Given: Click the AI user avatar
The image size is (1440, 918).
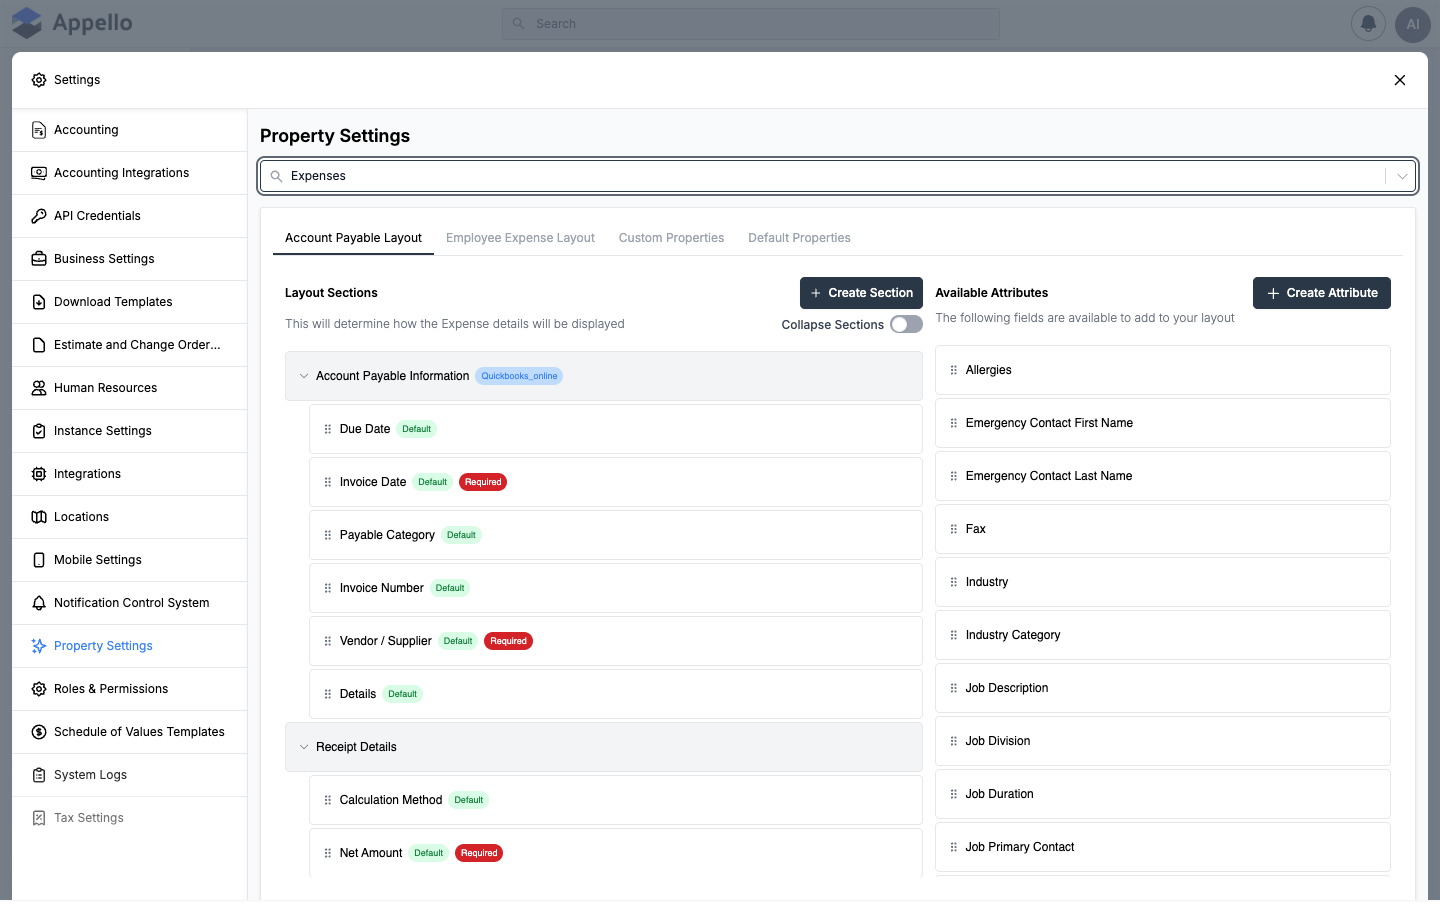Looking at the screenshot, I should pos(1412,24).
